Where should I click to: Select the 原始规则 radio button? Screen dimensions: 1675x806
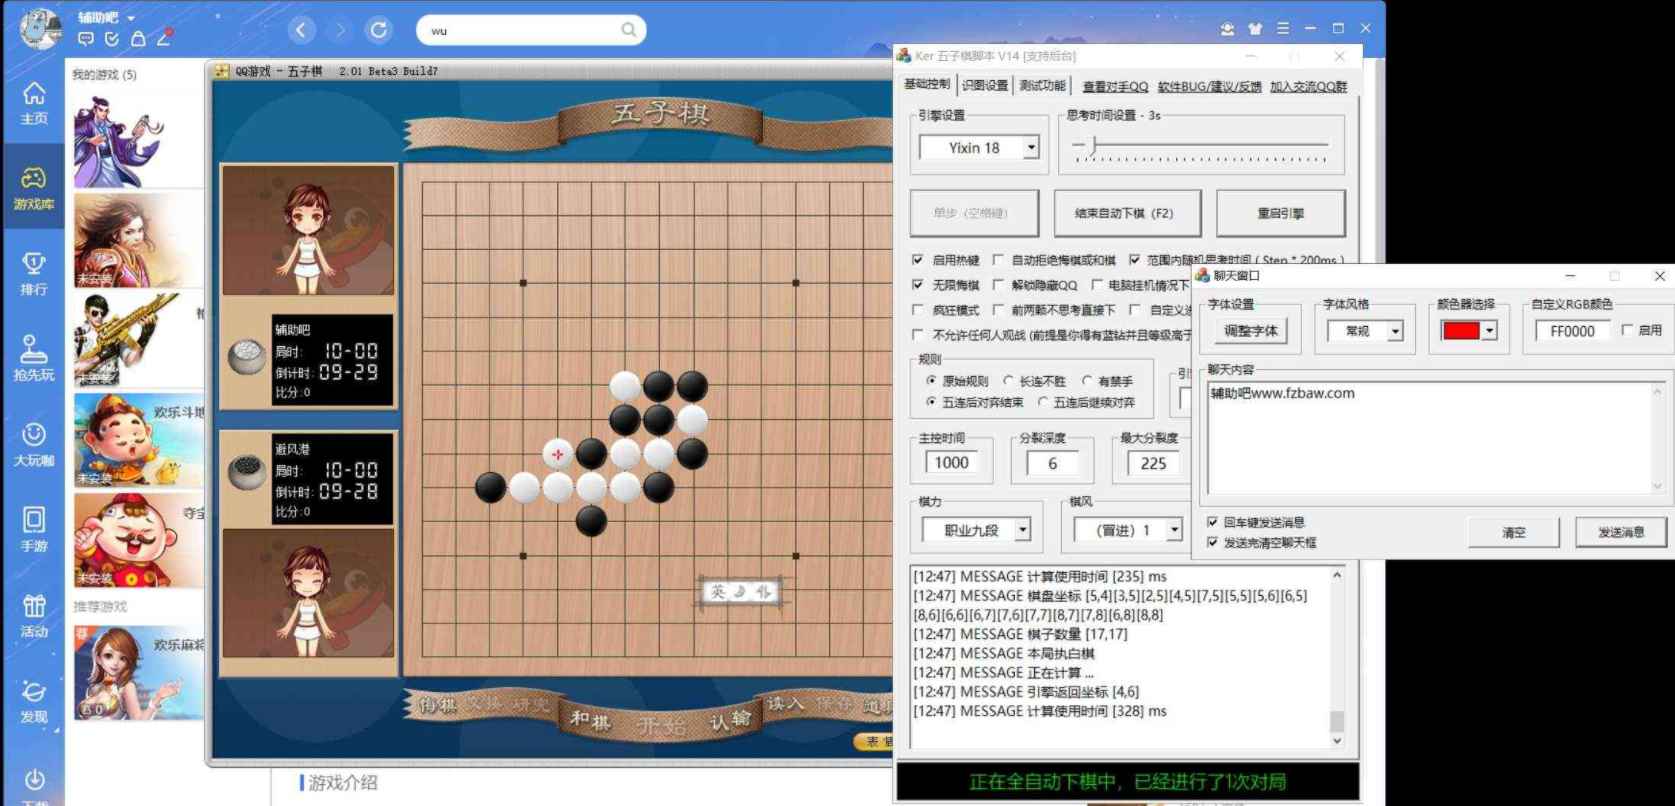coord(931,381)
